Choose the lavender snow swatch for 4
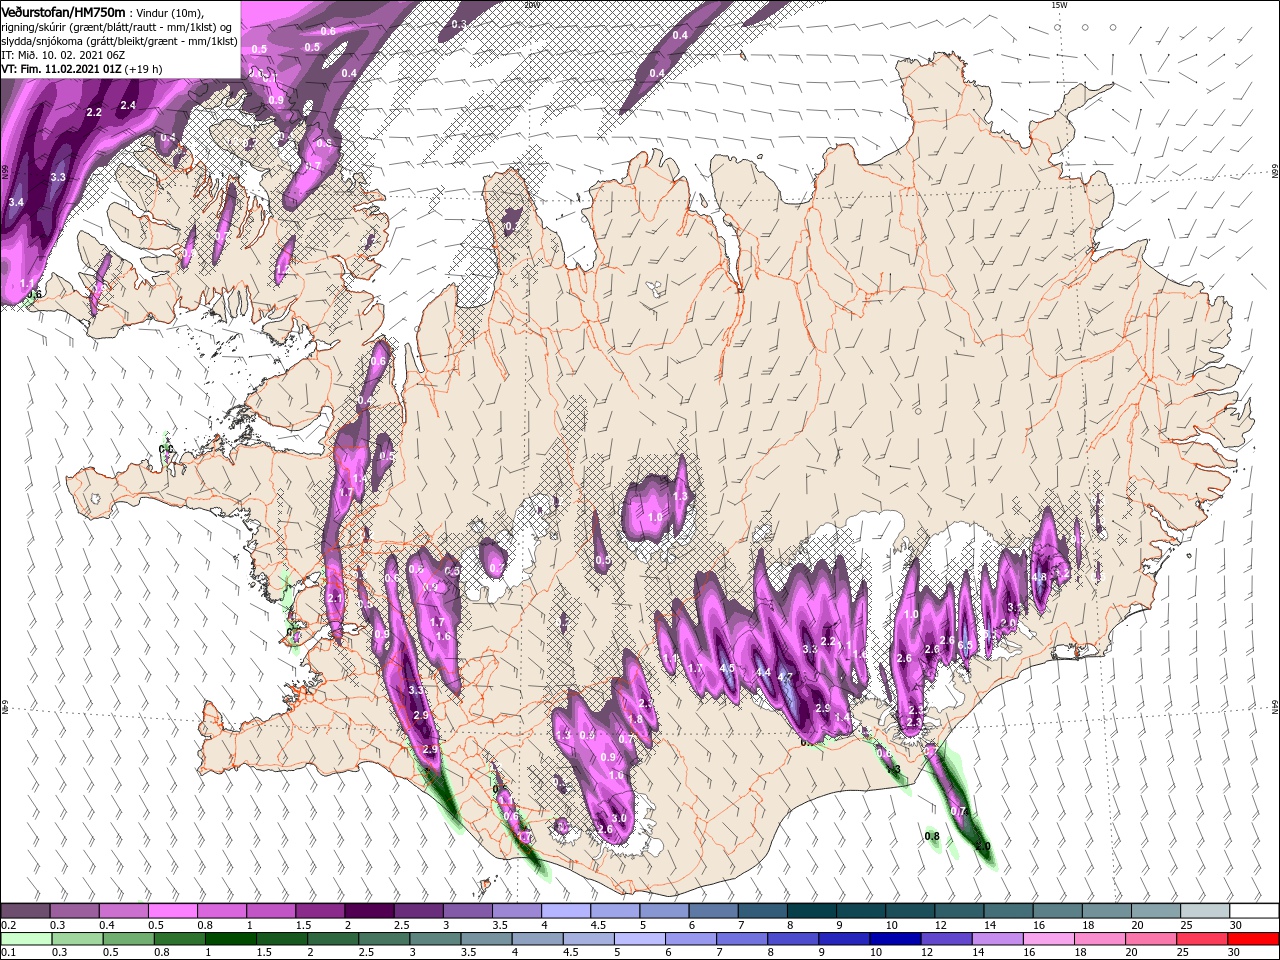Viewport: 1280px width, 960px height. (x=566, y=911)
